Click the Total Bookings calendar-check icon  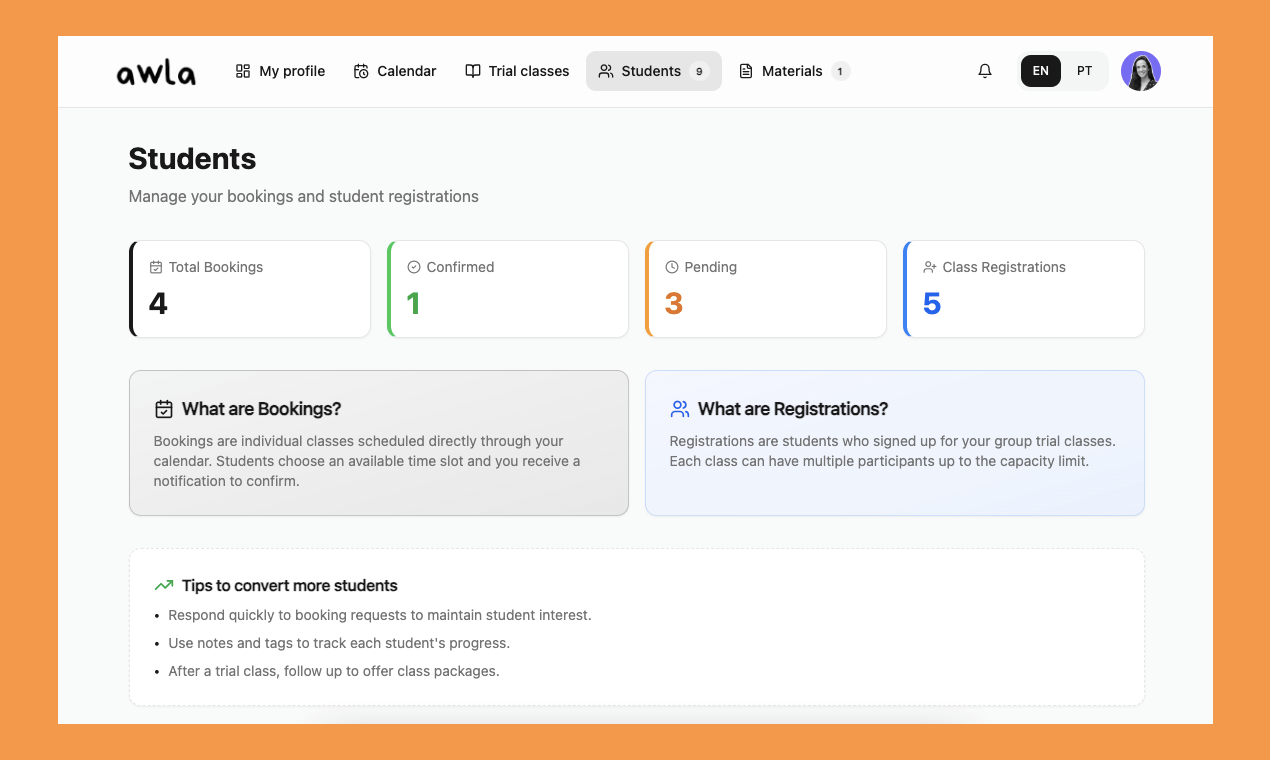tap(157, 266)
